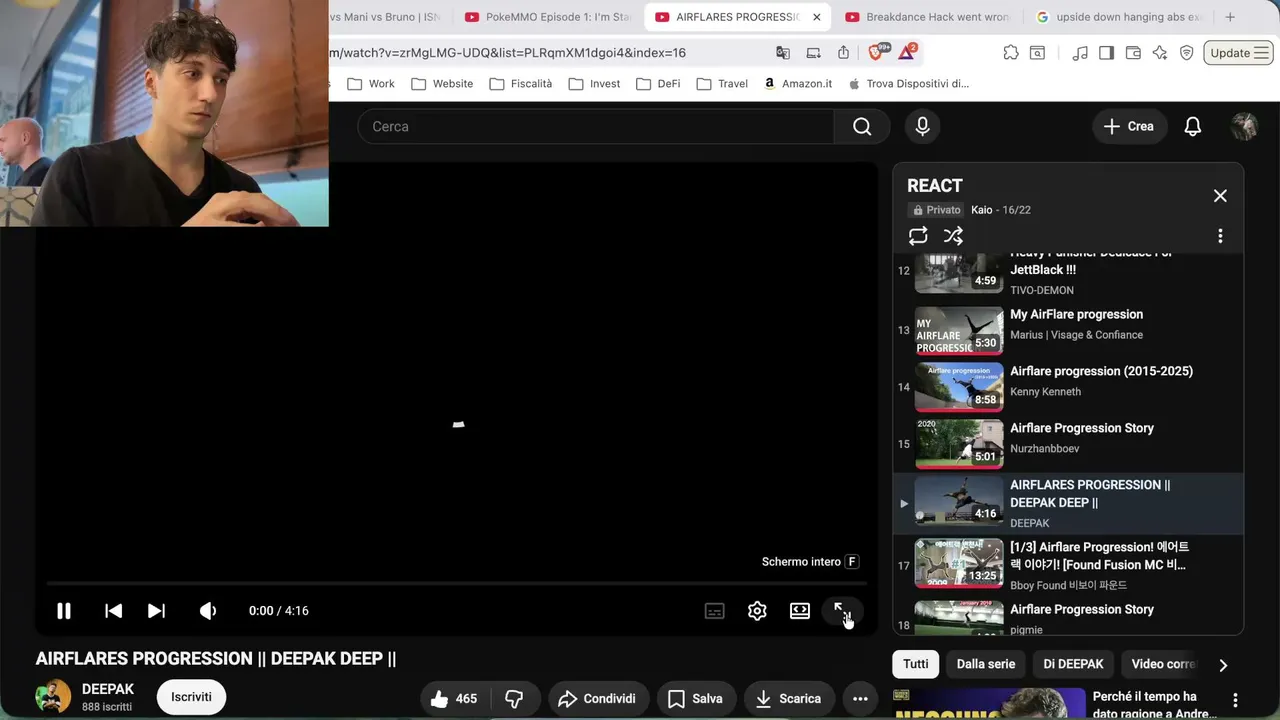The image size is (1280, 720).
Task: Open the Work bookmarks folder
Action: click(x=371, y=84)
